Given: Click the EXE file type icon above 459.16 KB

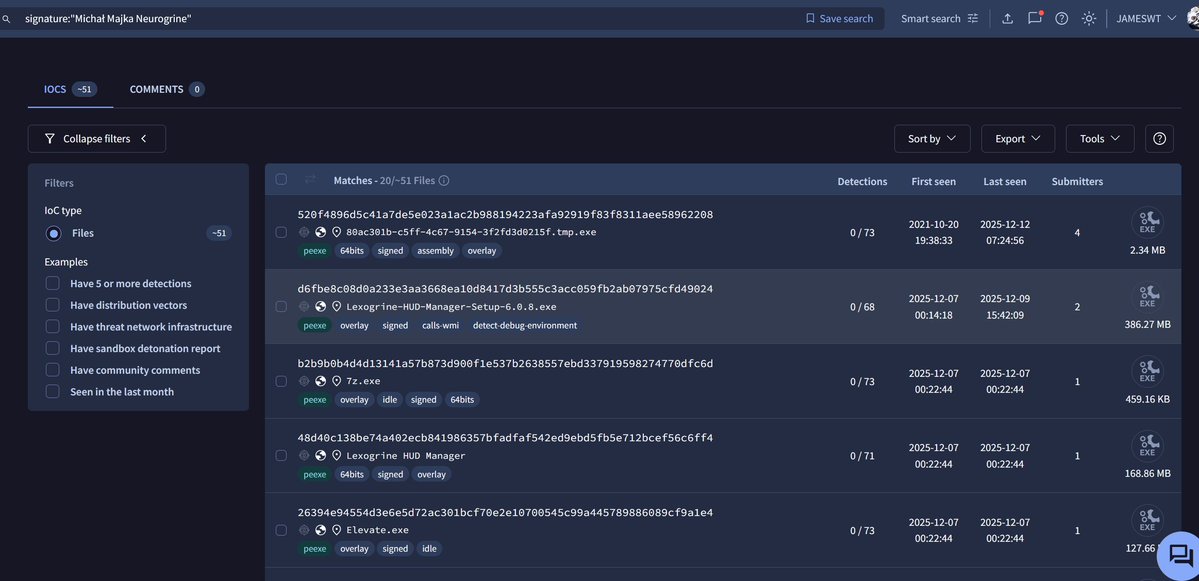Looking at the screenshot, I should tap(1147, 372).
